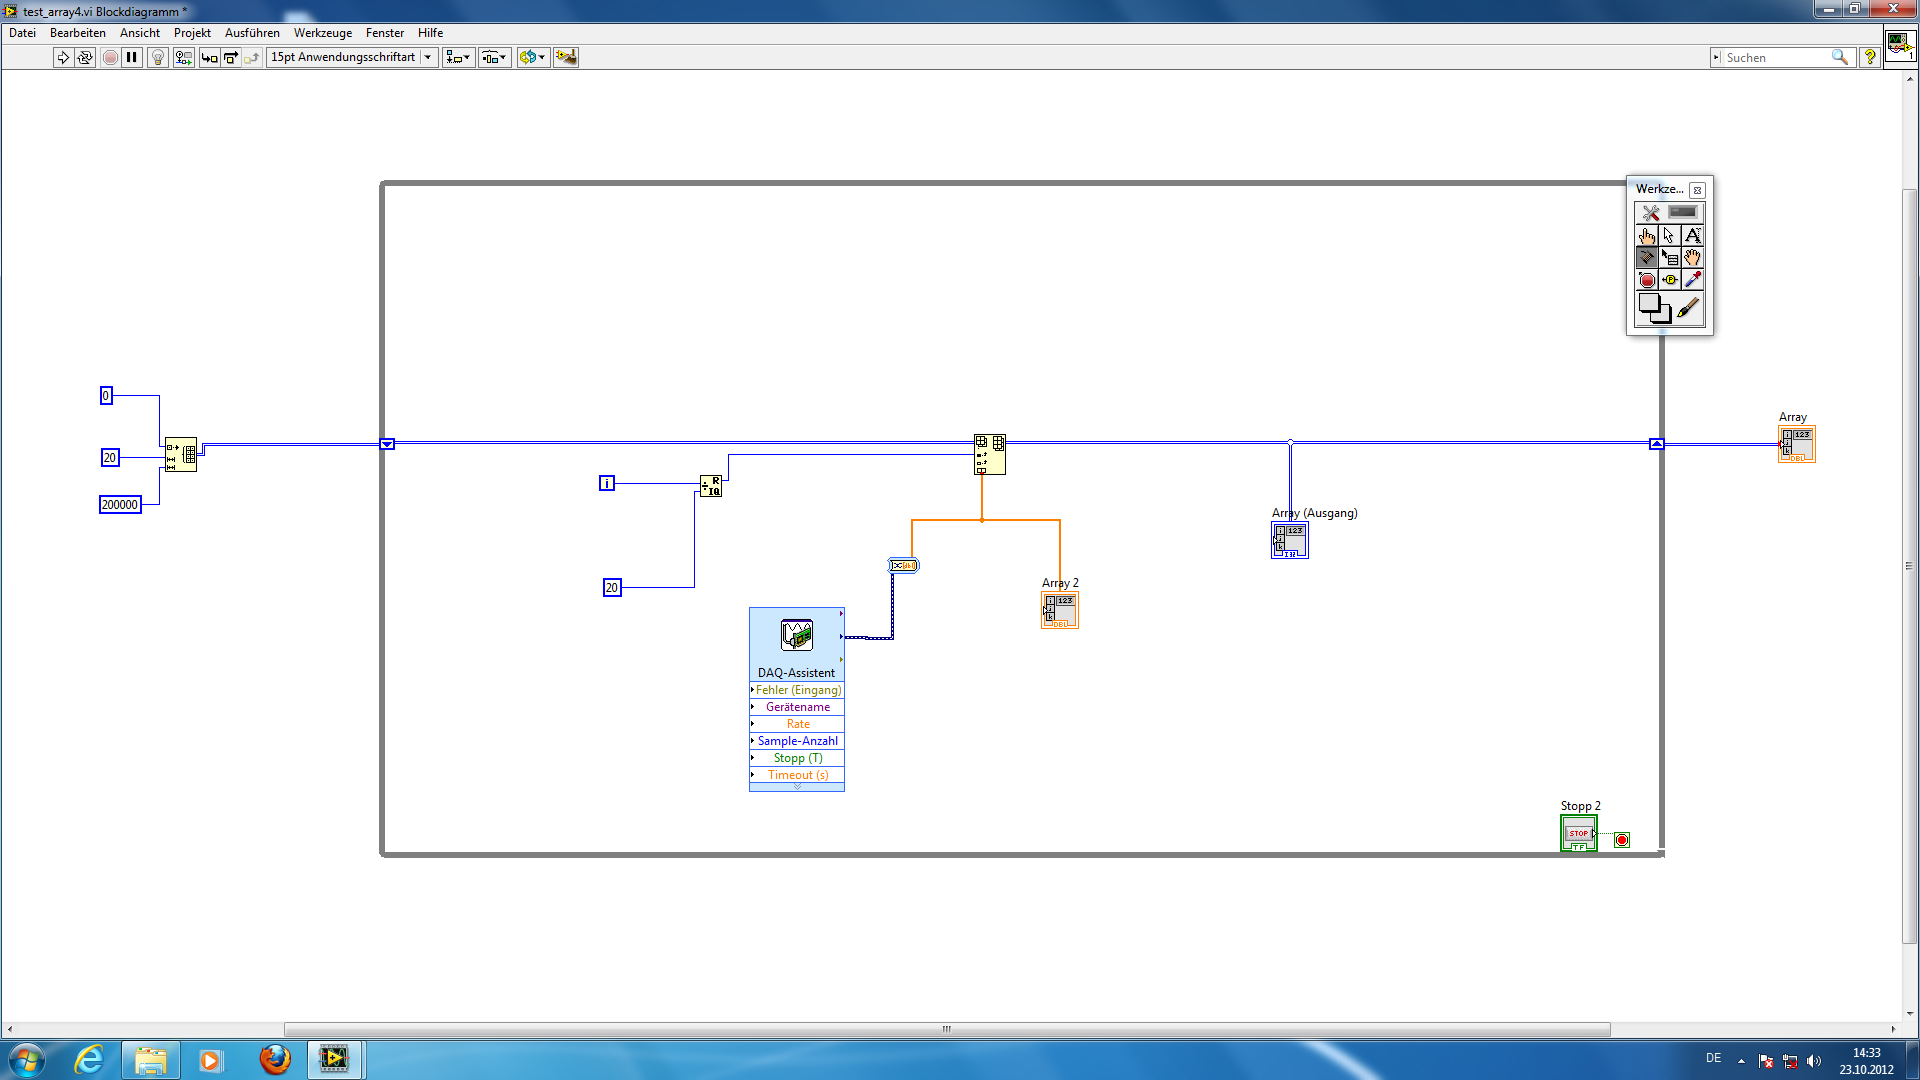1920x1080 pixels.
Task: Select the wiring spool tool
Action: (1647, 258)
